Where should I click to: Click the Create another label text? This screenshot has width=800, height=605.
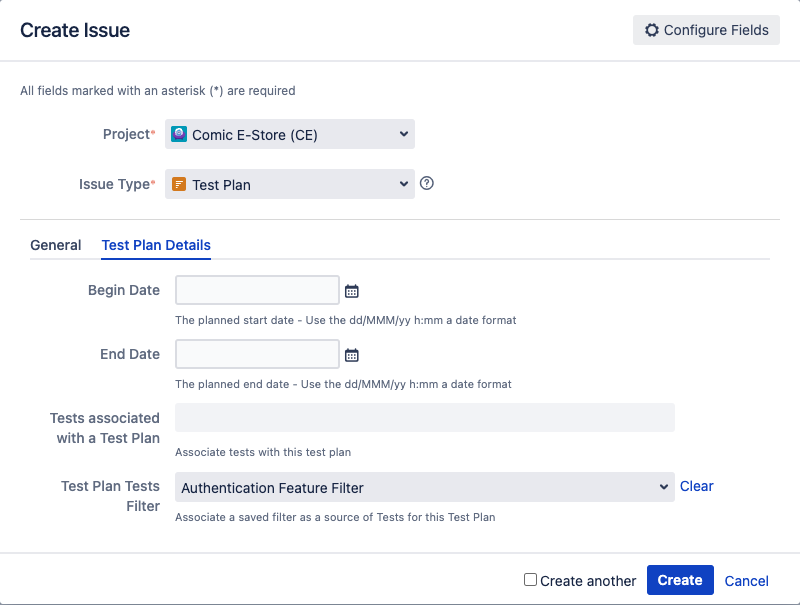(x=588, y=581)
